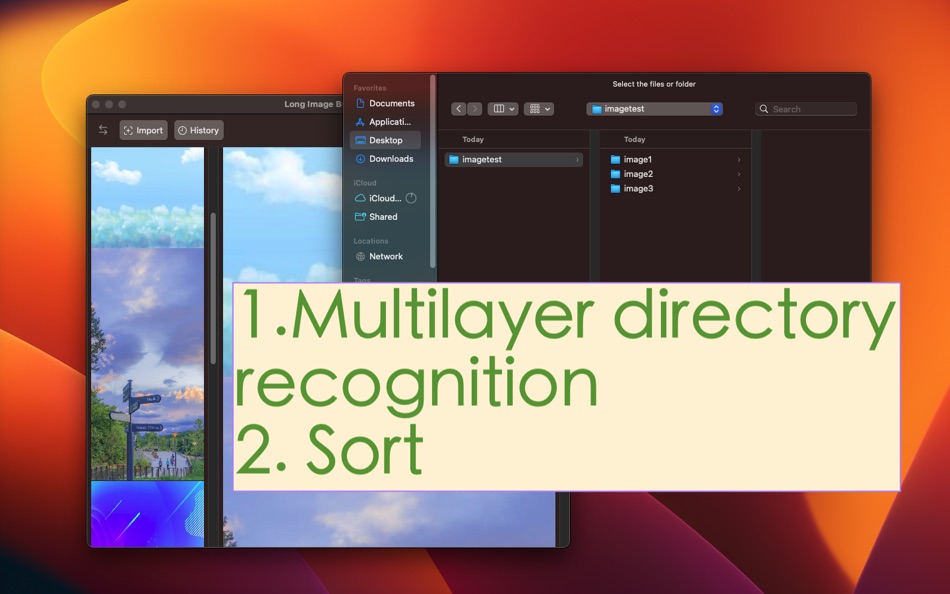Click the "Select the files or folder" title
This screenshot has height=594, width=950.
tap(654, 84)
